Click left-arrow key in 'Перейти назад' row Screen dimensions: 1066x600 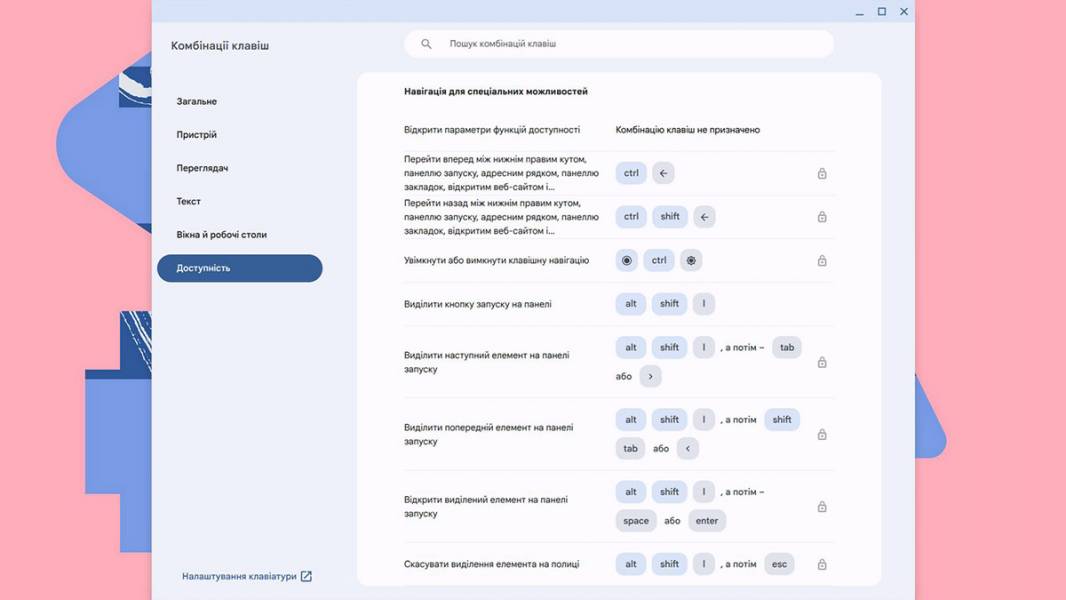click(704, 217)
